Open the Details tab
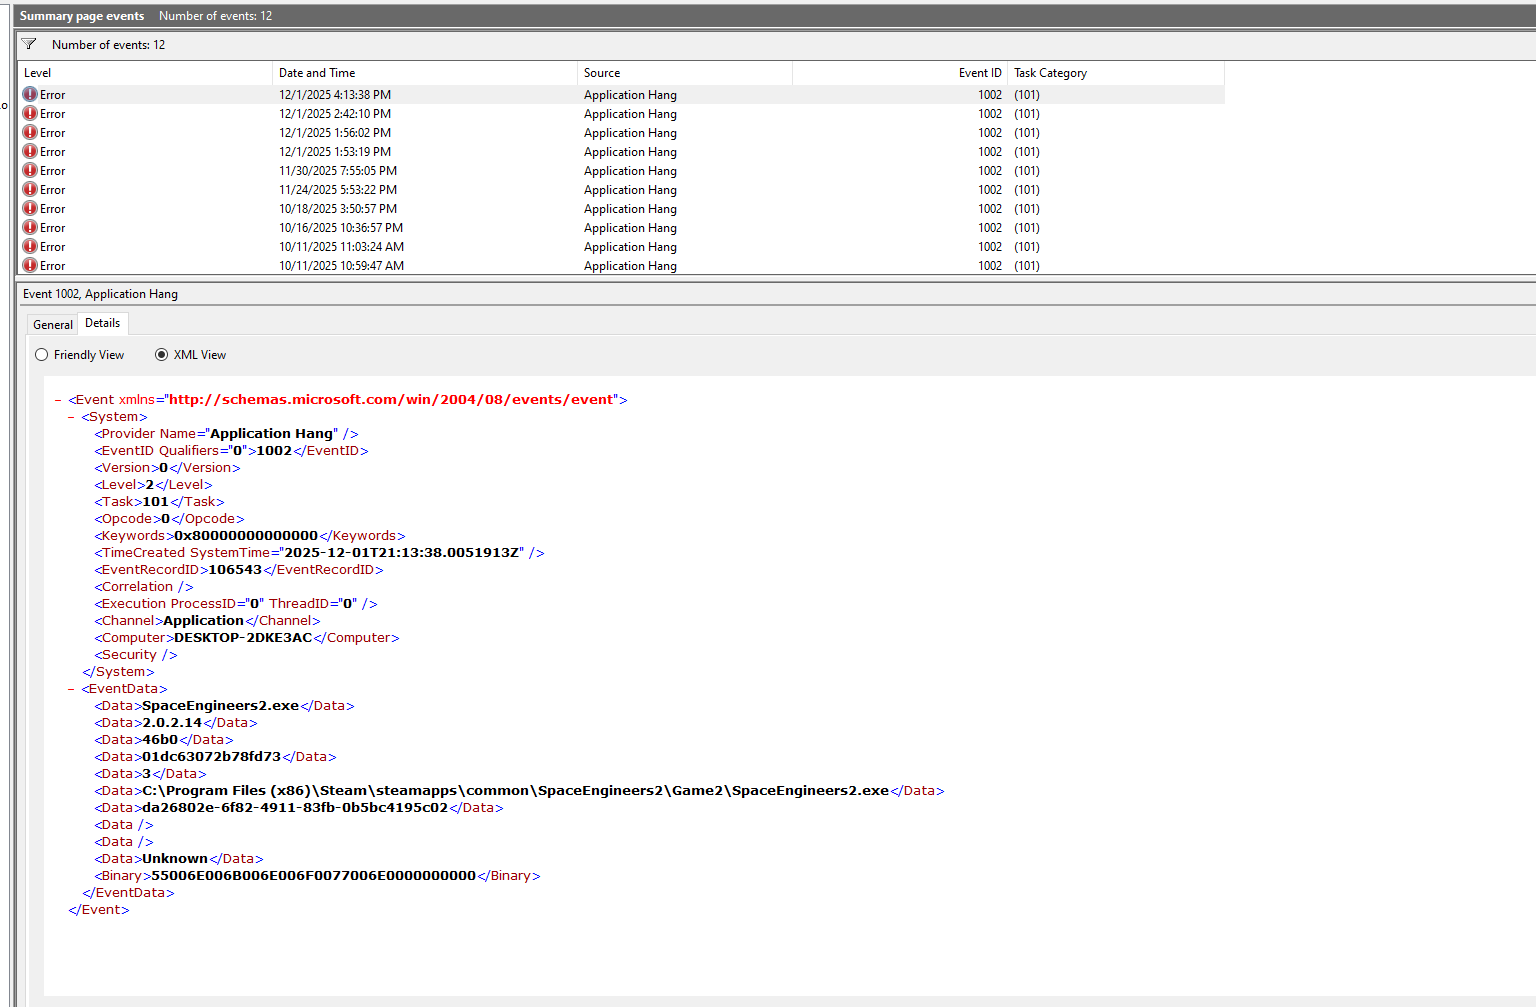The width and height of the screenshot is (1536, 1007). (x=102, y=323)
